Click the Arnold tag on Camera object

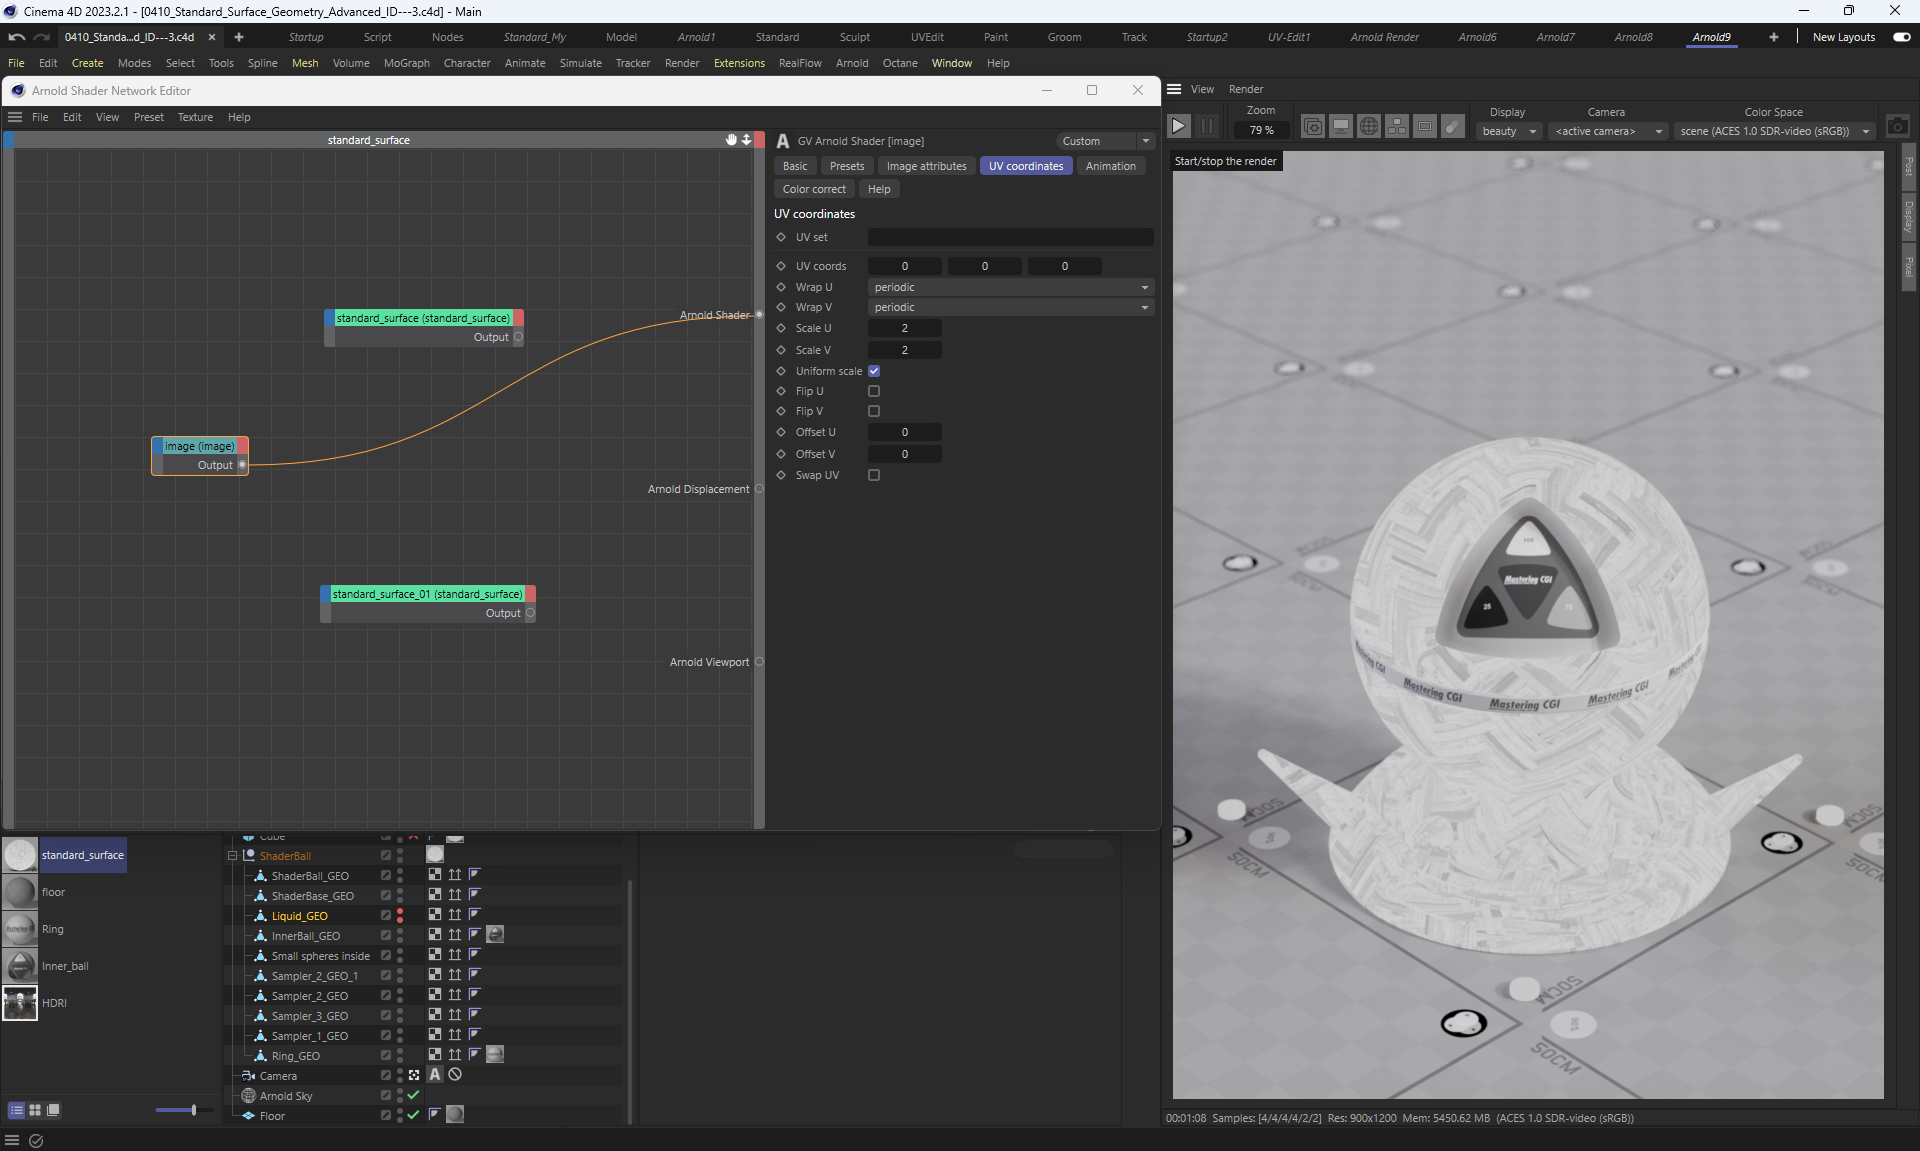coord(435,1075)
